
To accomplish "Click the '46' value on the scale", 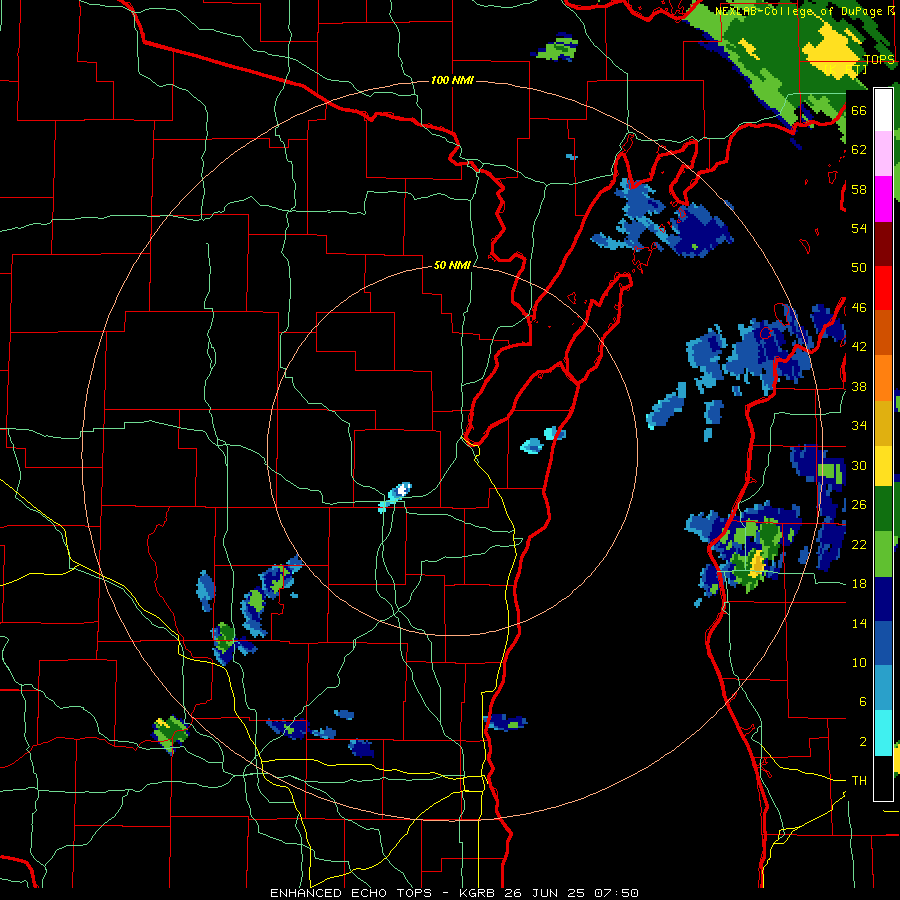I will tap(859, 308).
